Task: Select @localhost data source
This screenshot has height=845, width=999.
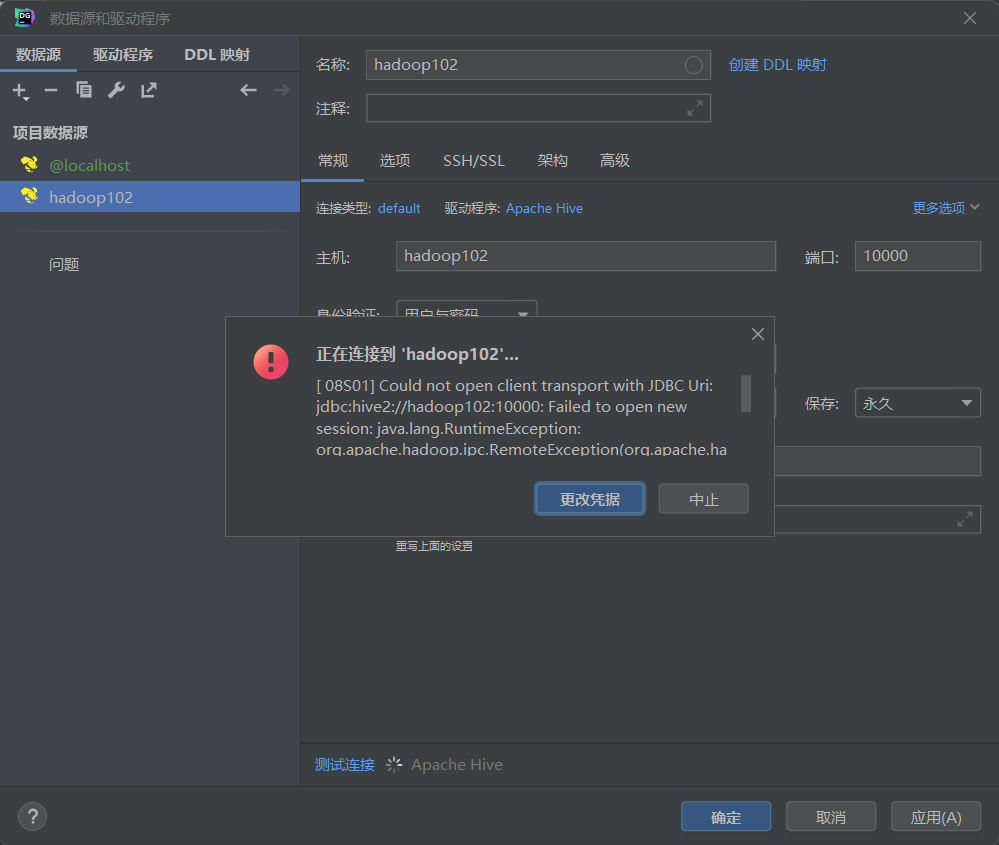Action: coord(150,165)
